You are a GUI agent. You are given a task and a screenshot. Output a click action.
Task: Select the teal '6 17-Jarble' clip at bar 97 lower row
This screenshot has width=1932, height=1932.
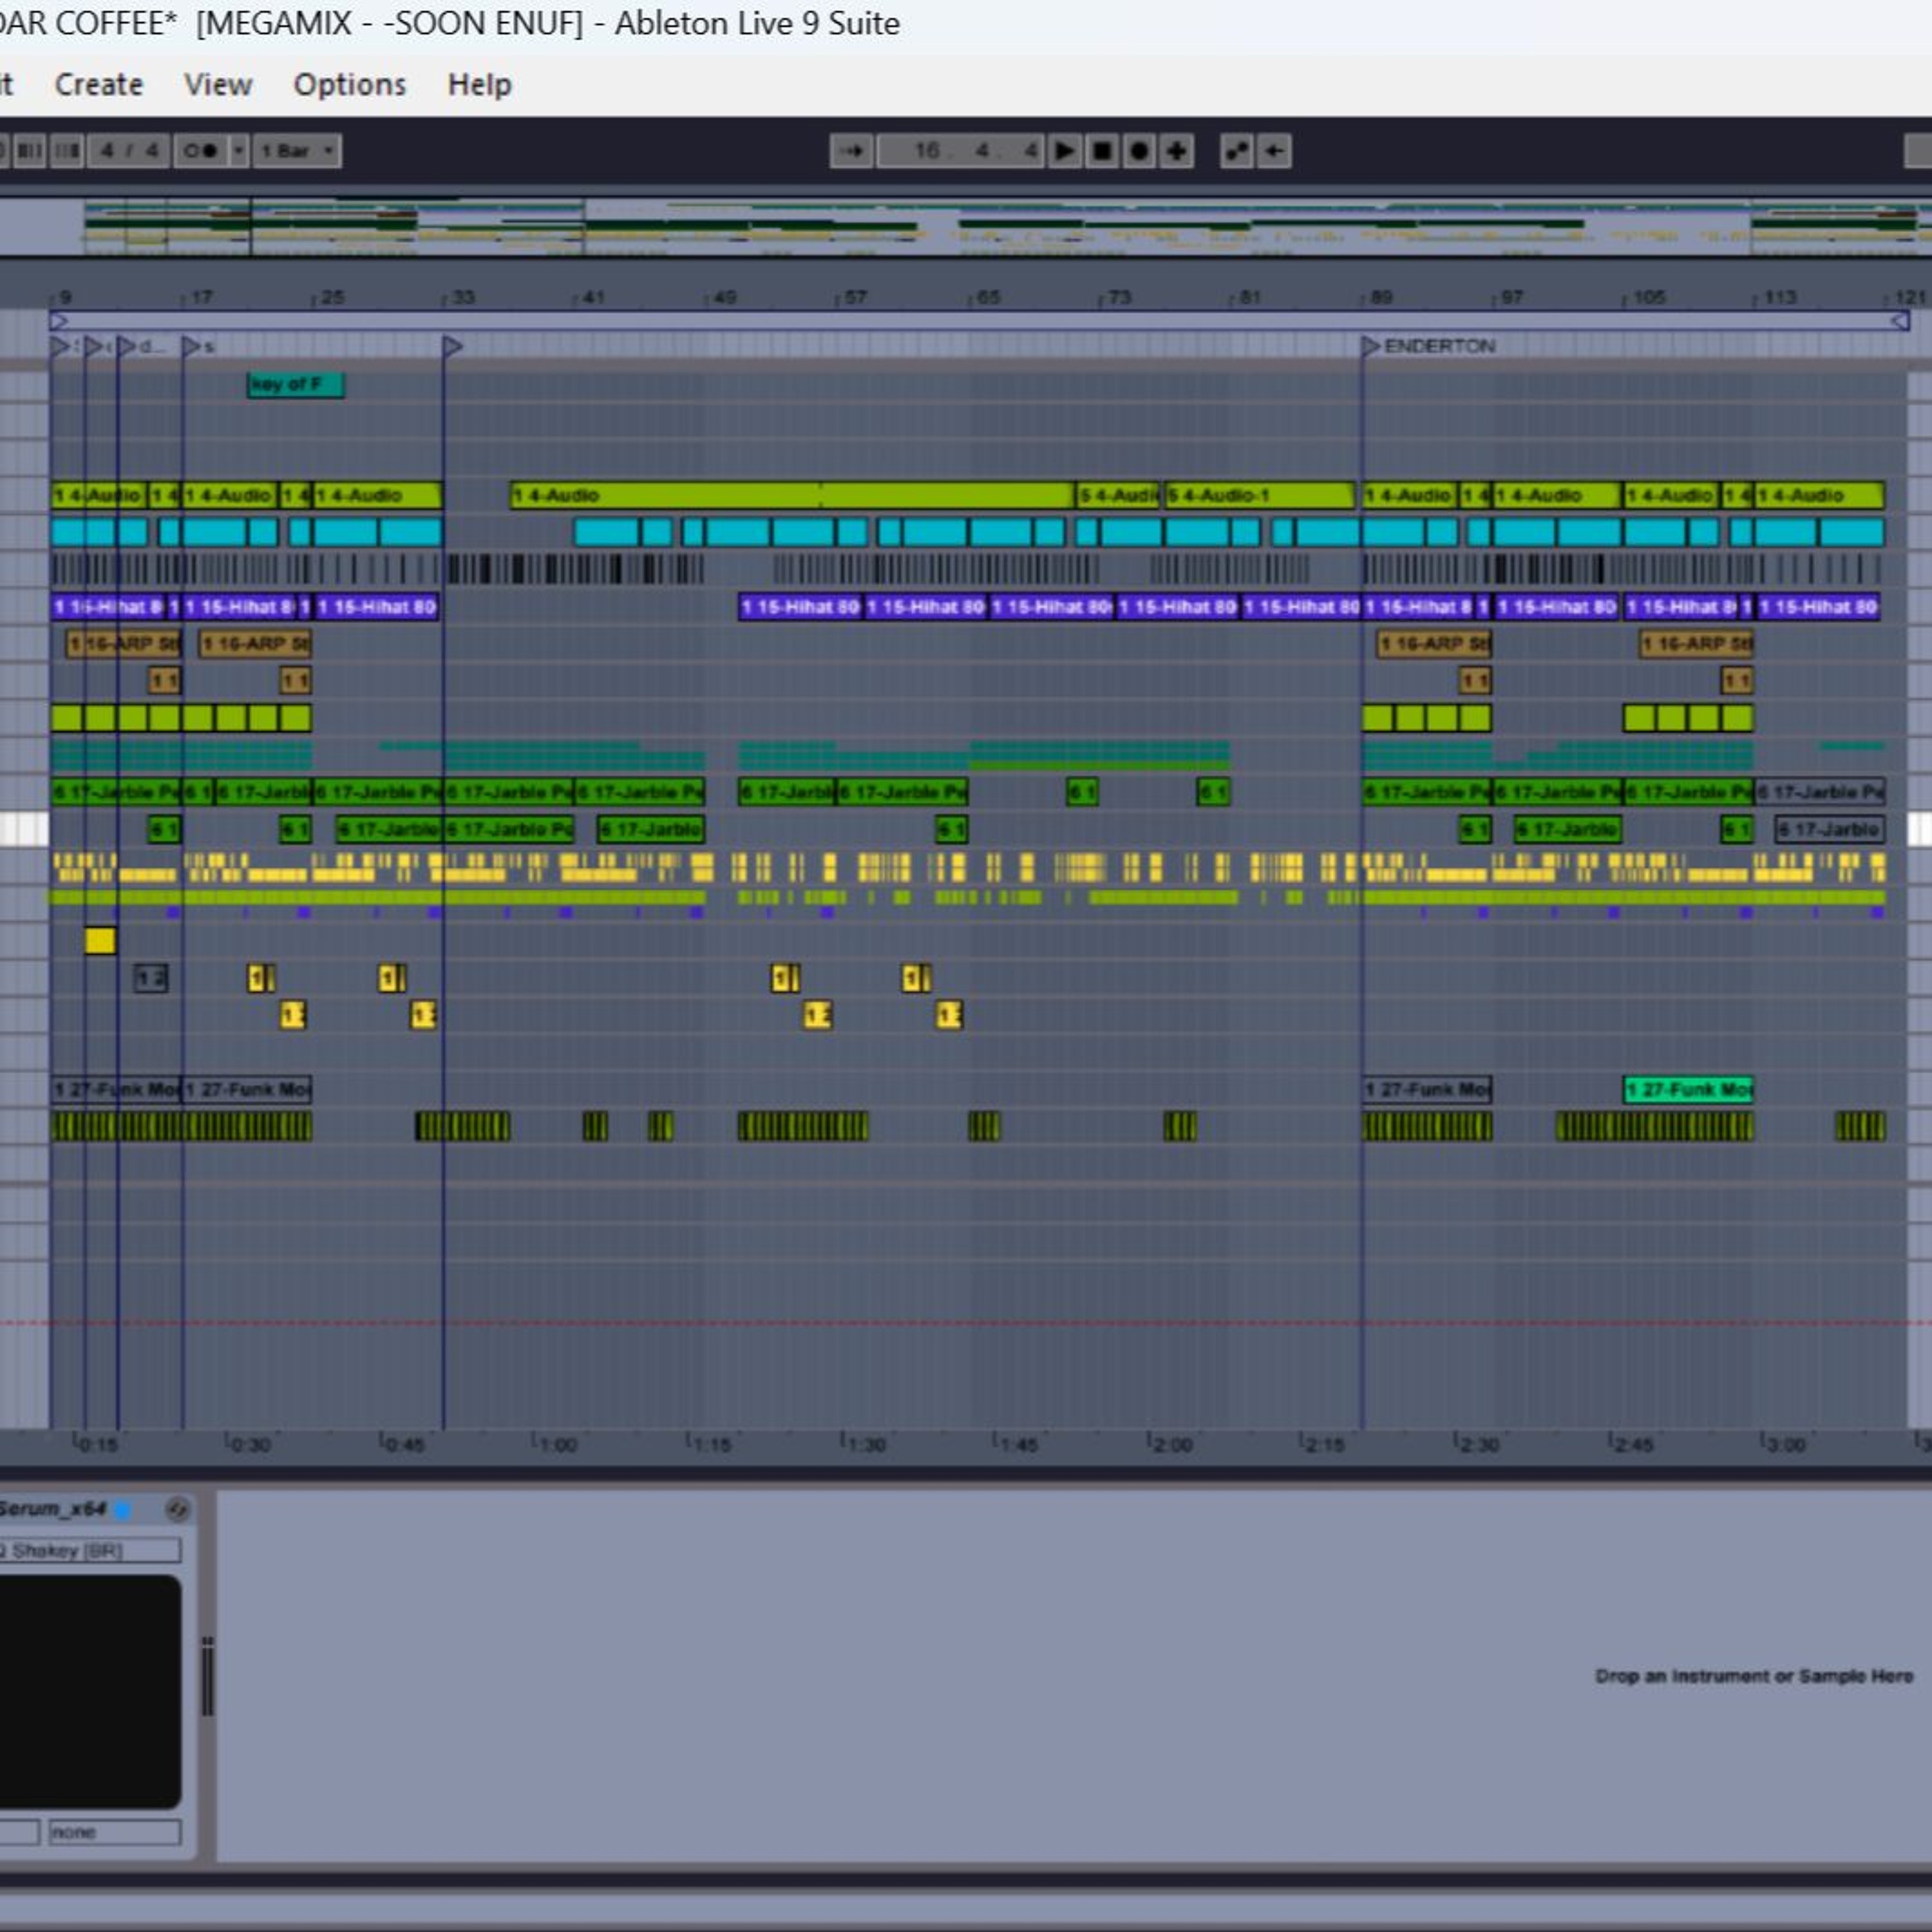[x=1567, y=829]
